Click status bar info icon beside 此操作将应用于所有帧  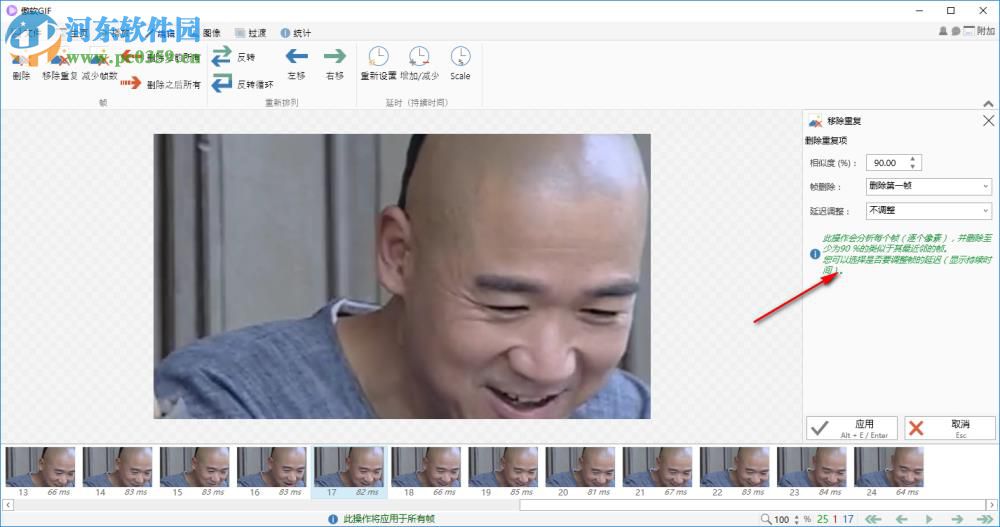(333, 519)
